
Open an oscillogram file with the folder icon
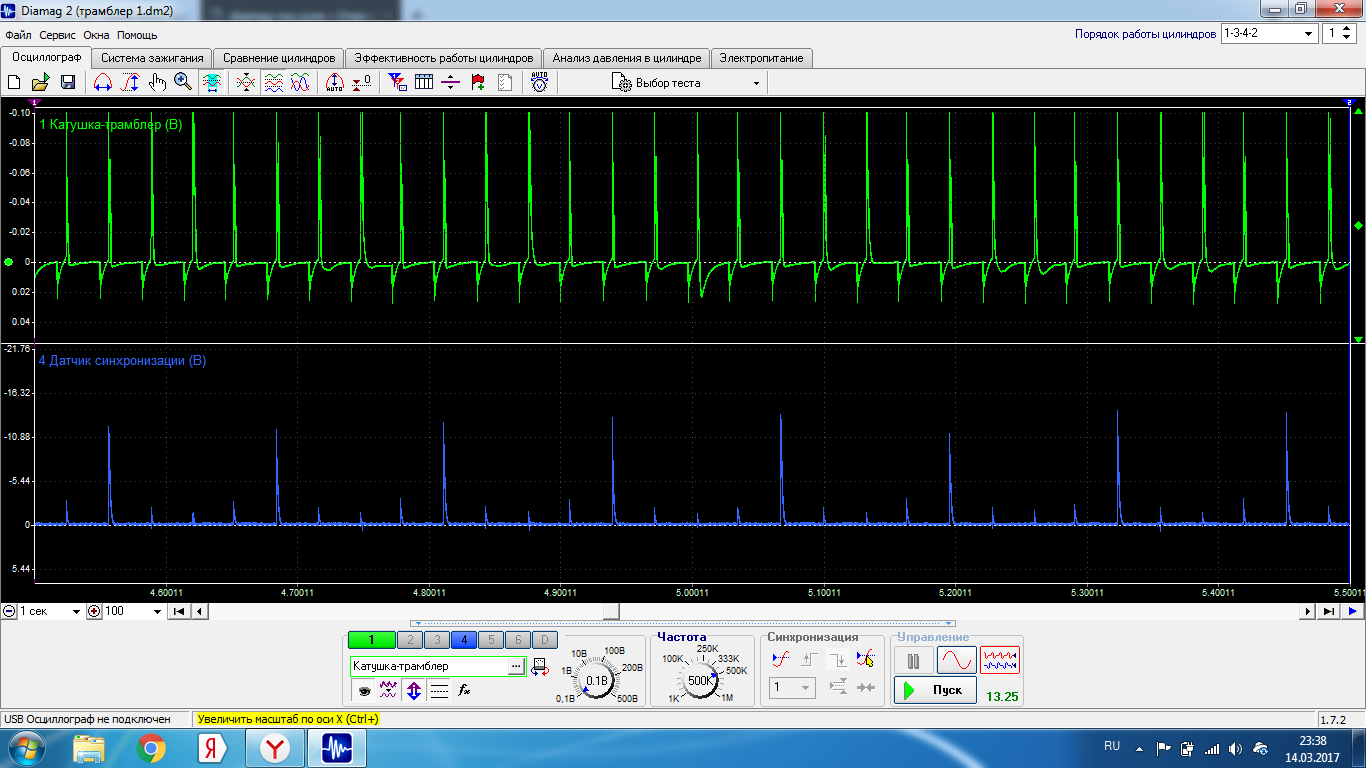41,83
